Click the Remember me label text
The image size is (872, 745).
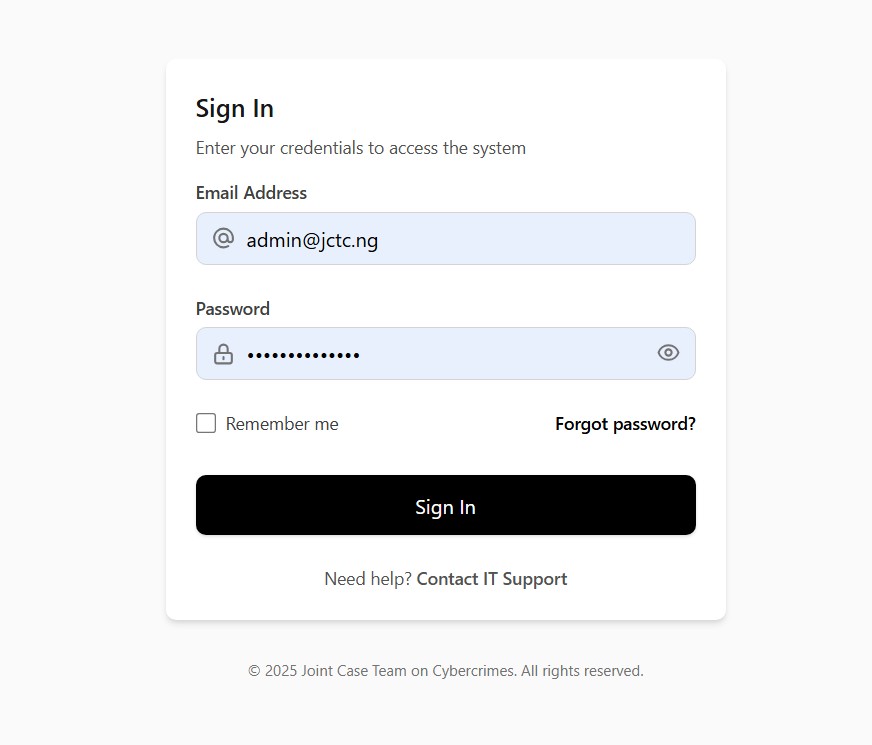point(282,424)
